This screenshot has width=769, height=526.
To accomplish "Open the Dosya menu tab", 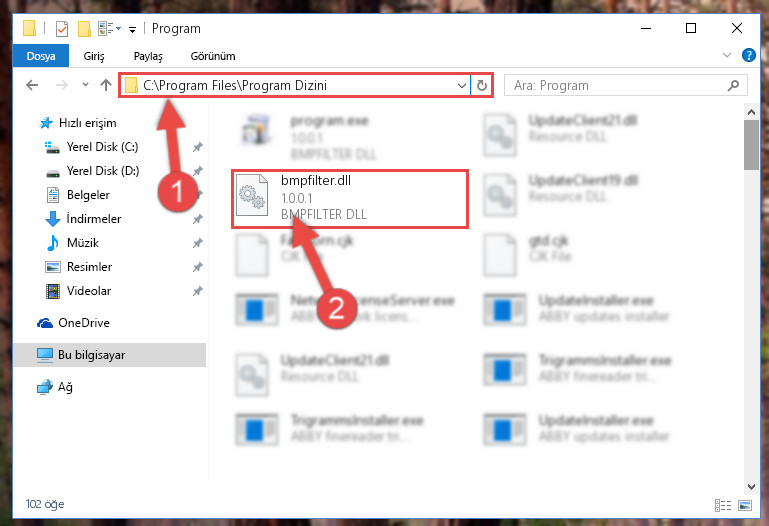I will [x=41, y=56].
